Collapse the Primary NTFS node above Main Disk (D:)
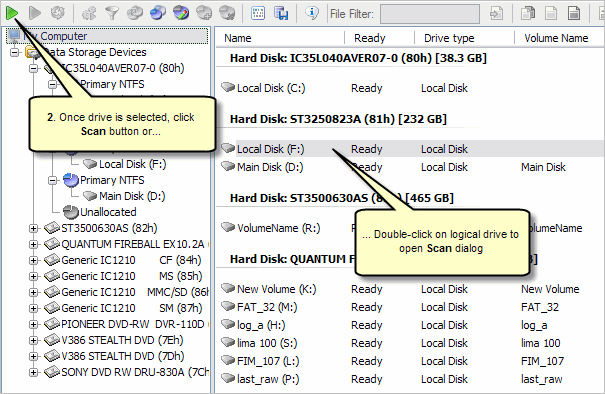This screenshot has height=394, width=605. pos(52,180)
